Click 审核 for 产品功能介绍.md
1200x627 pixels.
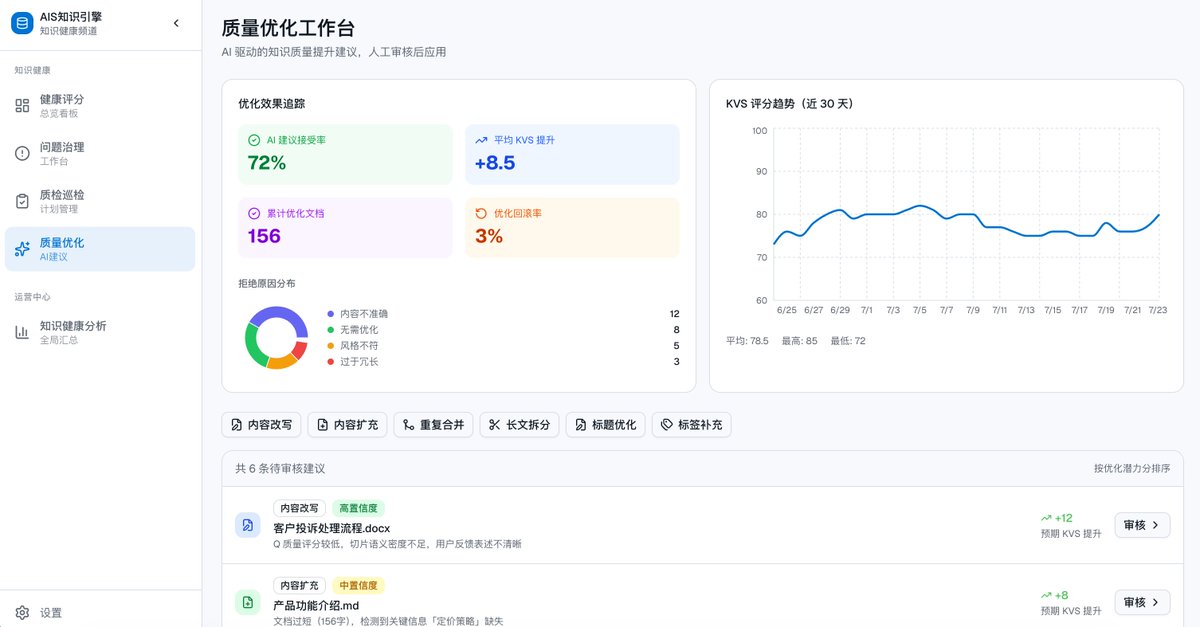tap(1142, 602)
